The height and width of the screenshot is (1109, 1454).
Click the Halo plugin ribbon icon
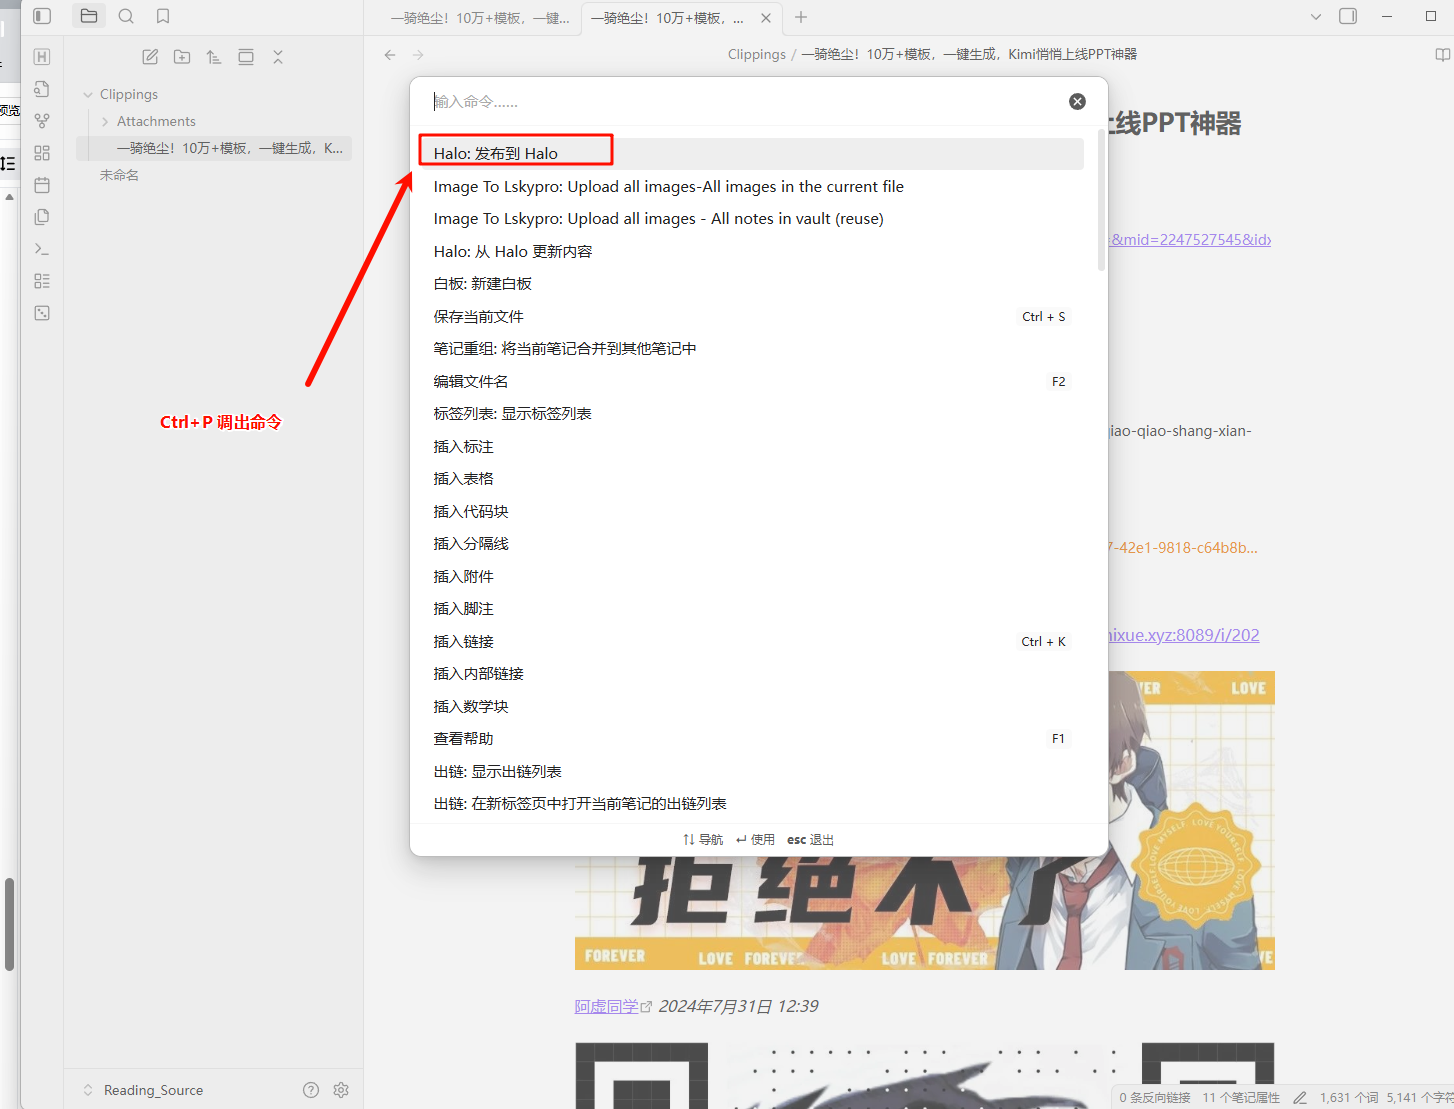pos(42,57)
